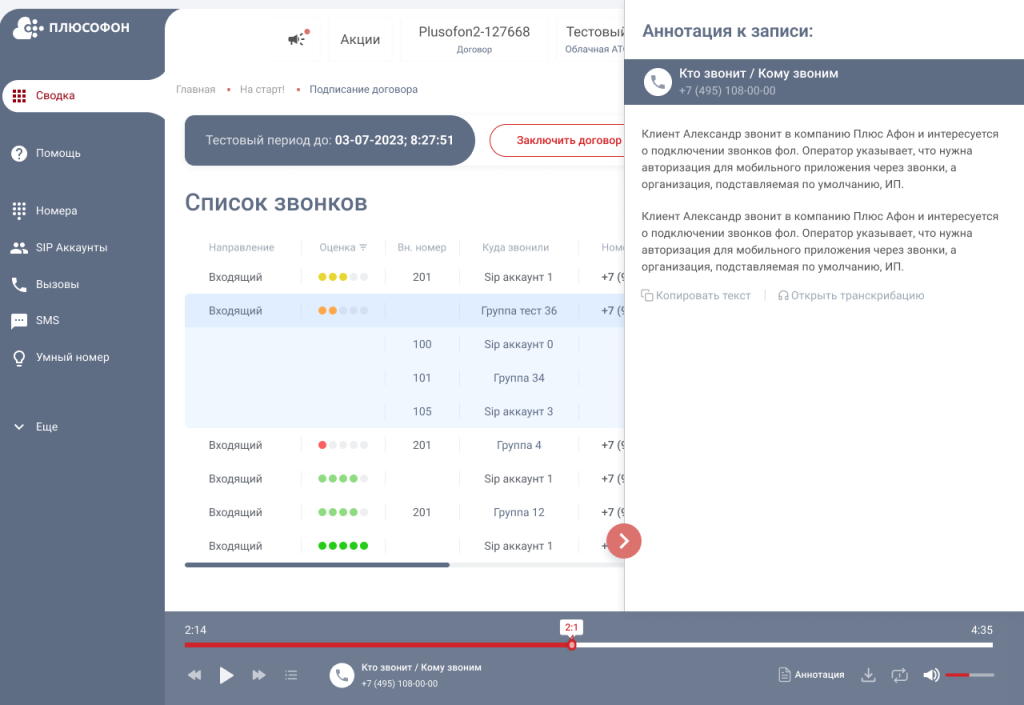Click the playback position marker on timeline
Screen dimensions: 1024x705
(x=572, y=645)
